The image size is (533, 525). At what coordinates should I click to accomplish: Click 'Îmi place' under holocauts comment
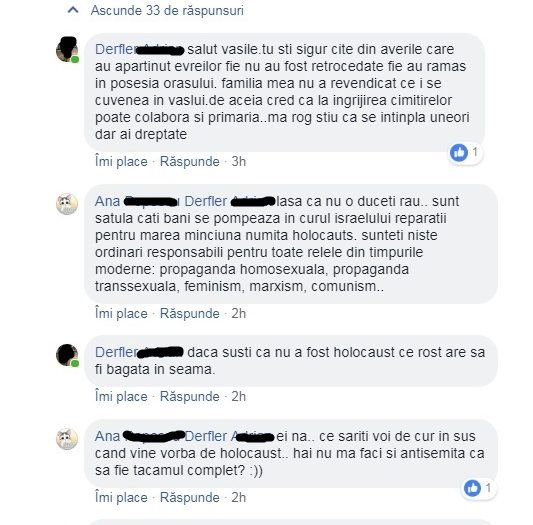[x=121, y=313]
